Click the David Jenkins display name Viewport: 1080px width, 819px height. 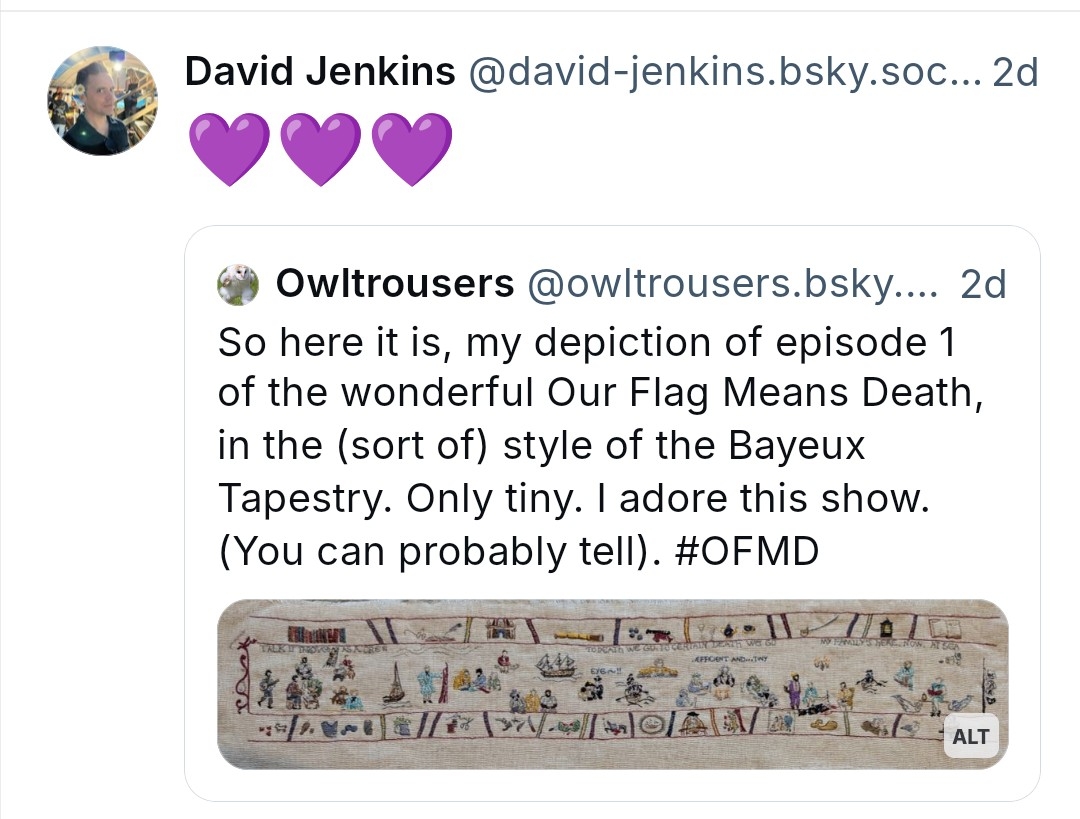point(320,72)
